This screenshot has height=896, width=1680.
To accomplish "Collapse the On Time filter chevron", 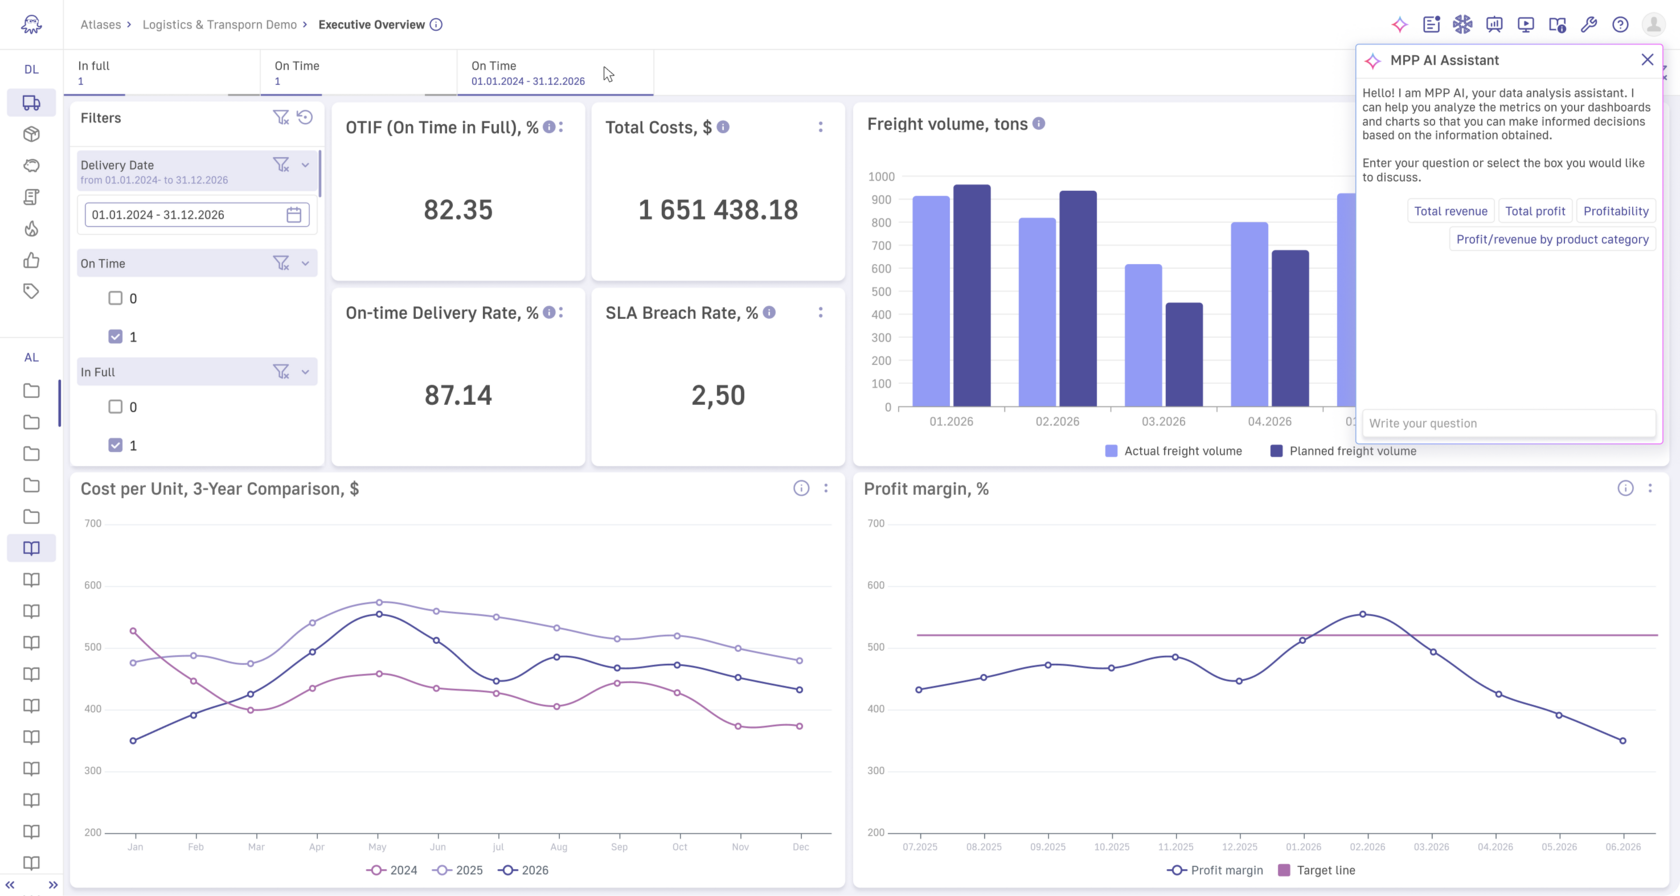I will pyautogui.click(x=305, y=263).
